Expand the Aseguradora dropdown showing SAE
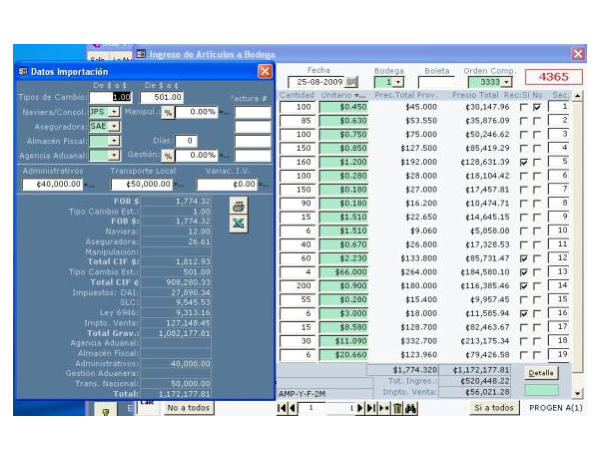Viewport: 600px width, 460px height. (113, 127)
